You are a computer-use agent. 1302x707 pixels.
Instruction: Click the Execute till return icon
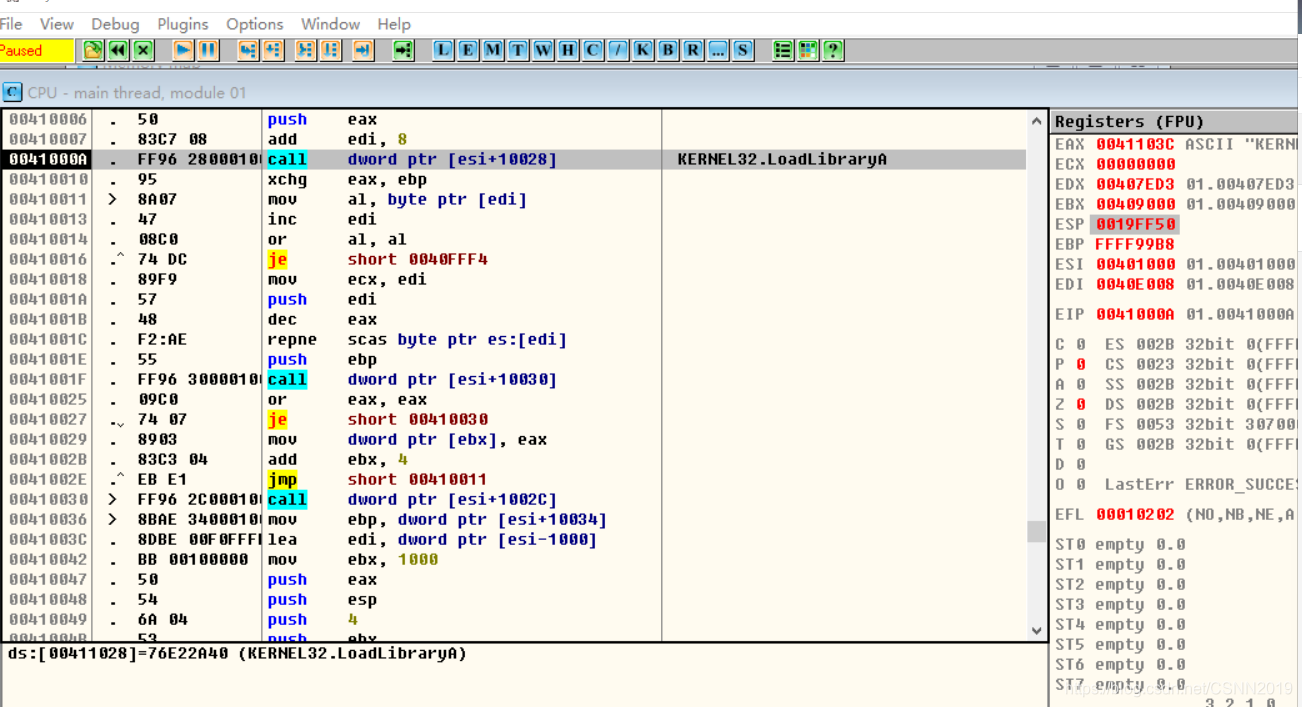coord(363,50)
